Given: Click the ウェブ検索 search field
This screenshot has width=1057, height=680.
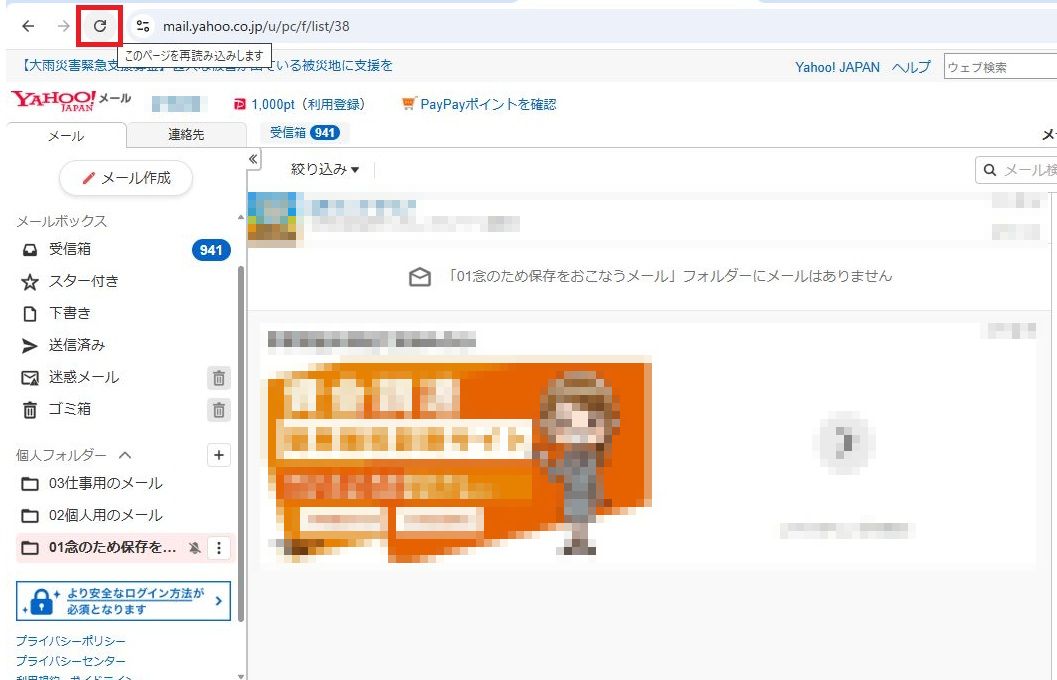Looking at the screenshot, I should point(999,68).
